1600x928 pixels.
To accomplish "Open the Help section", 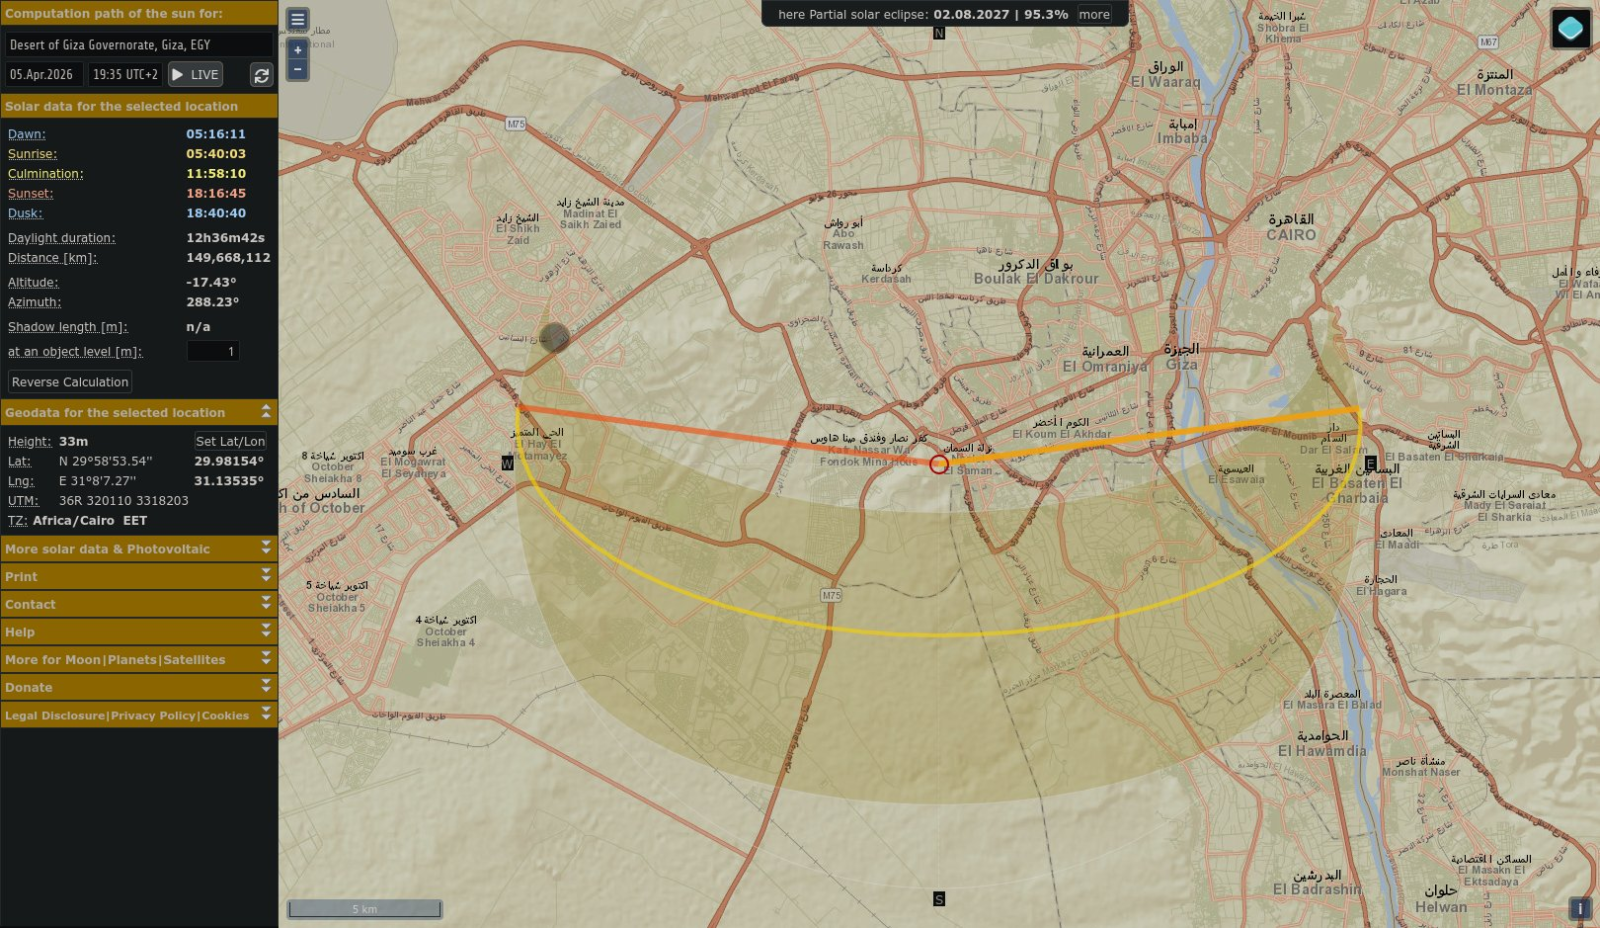I will tap(266, 632).
